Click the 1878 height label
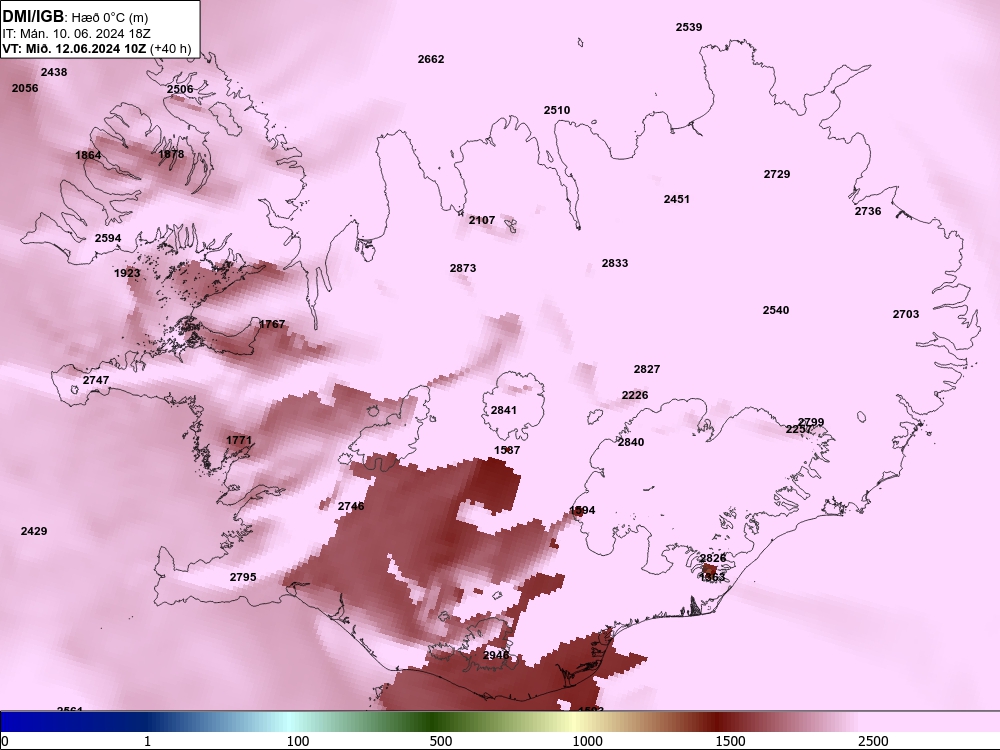This screenshot has height=750, width=1000. [x=171, y=154]
